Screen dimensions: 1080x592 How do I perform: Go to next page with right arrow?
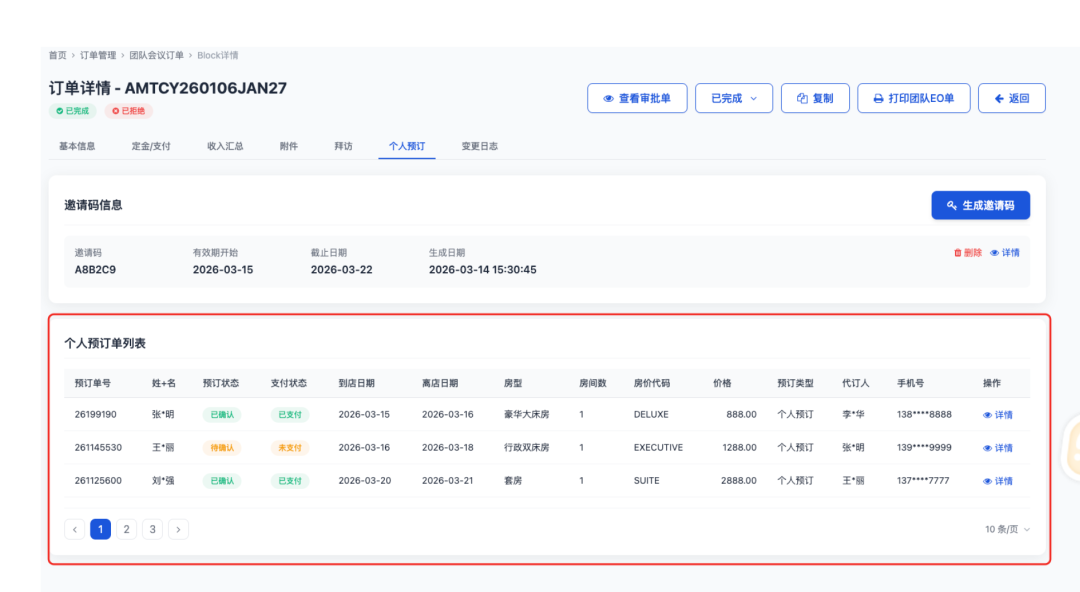tap(178, 529)
